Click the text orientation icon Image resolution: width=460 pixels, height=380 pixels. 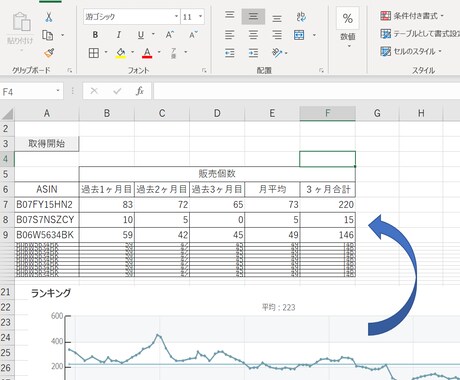277,53
